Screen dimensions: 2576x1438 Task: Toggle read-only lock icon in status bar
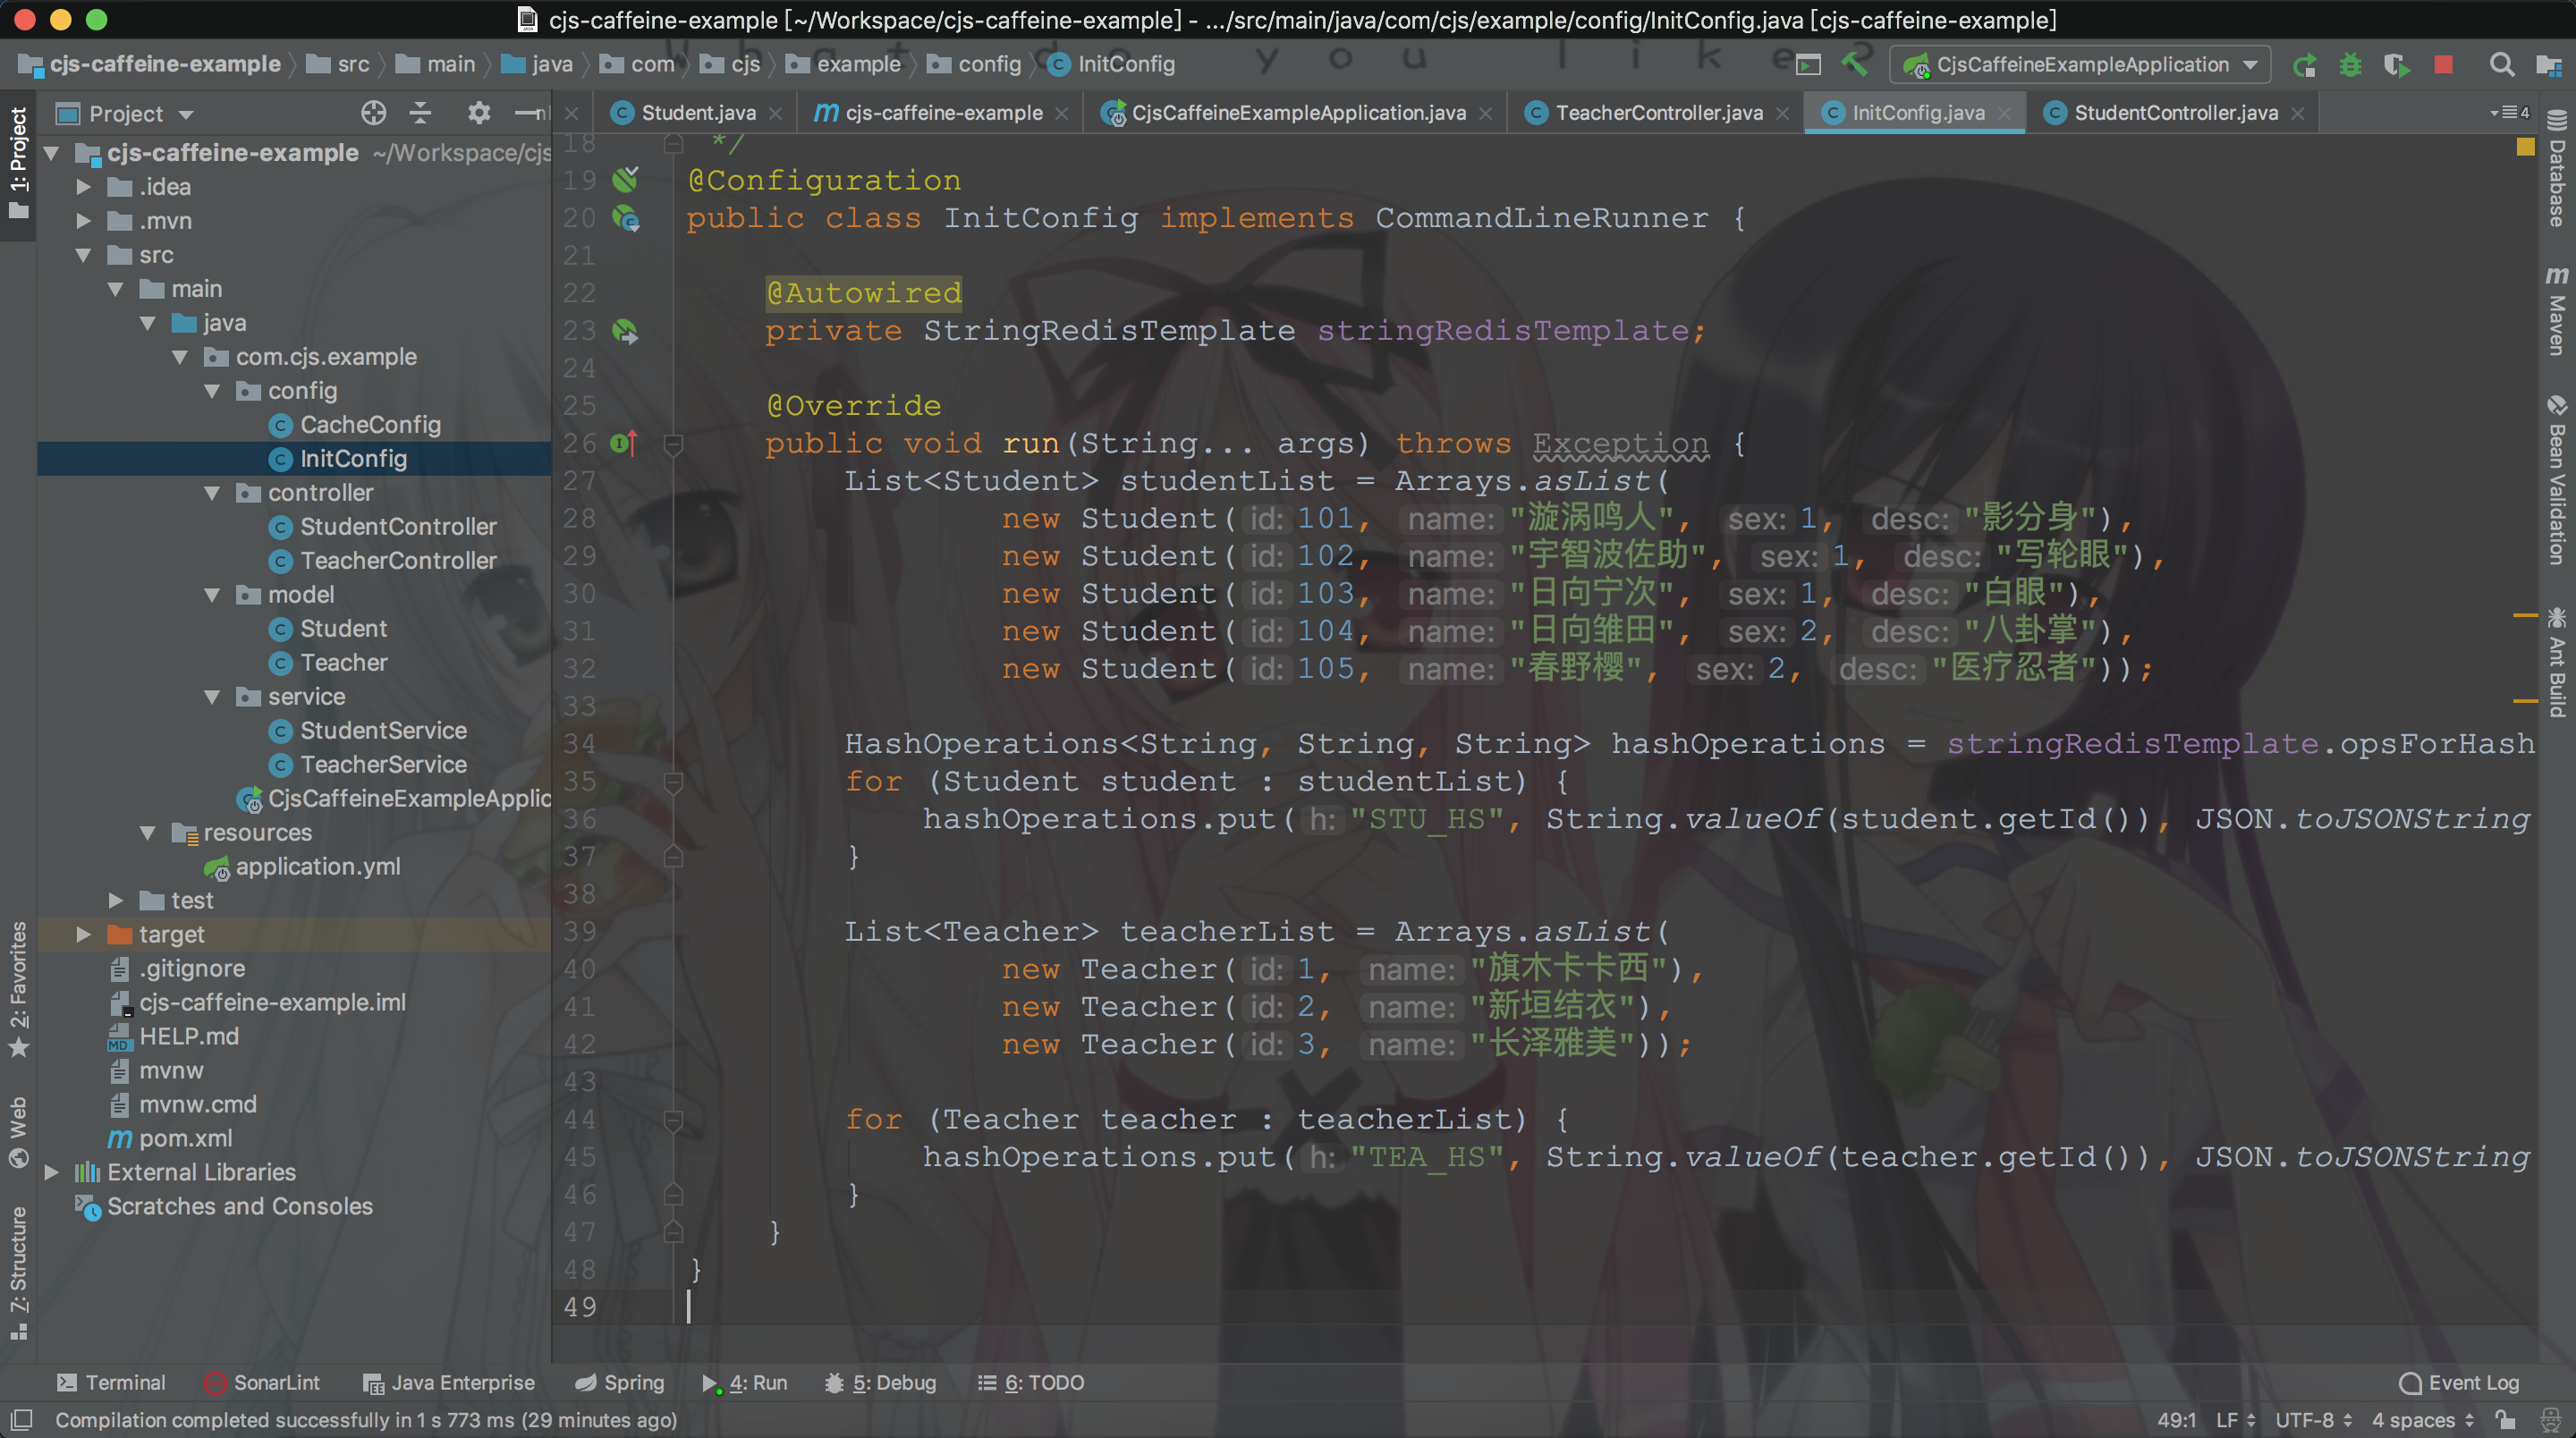(x=2505, y=1420)
